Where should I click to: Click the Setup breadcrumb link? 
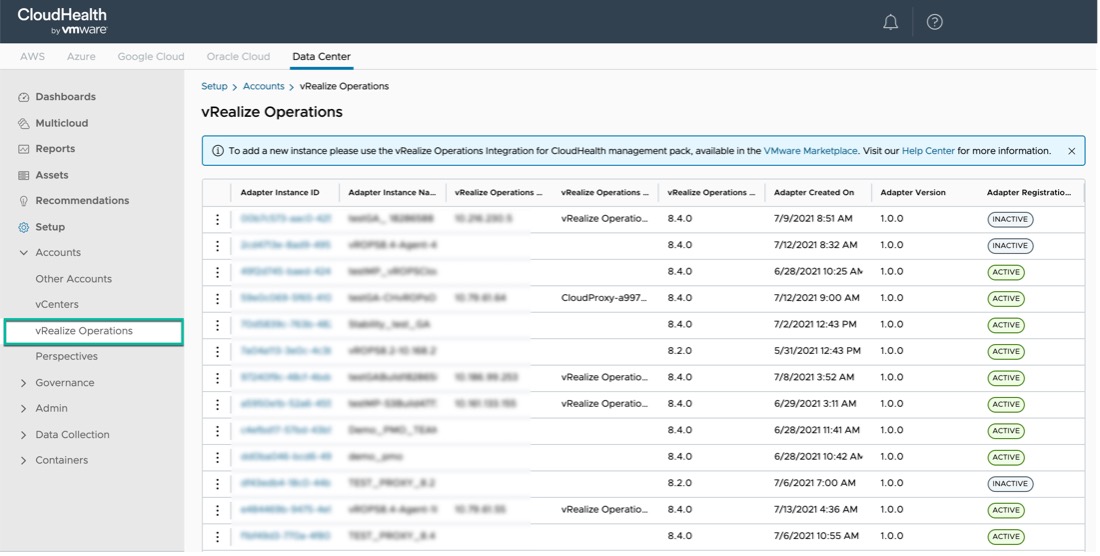(214, 86)
